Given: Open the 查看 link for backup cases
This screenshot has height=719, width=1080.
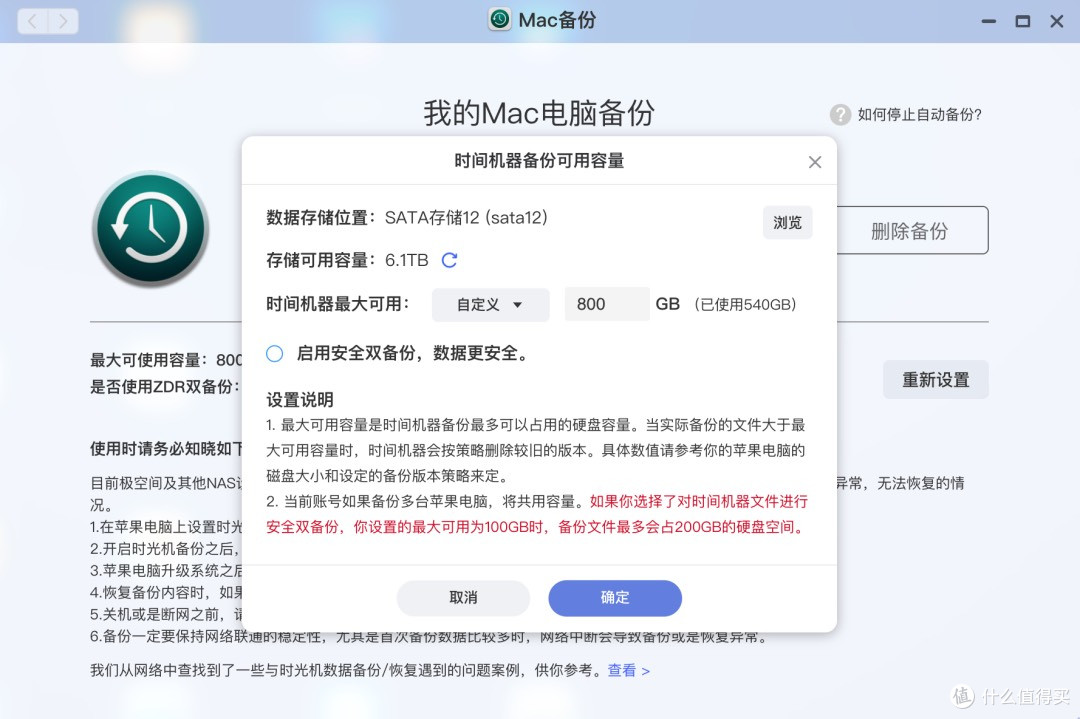Looking at the screenshot, I should (x=621, y=671).
